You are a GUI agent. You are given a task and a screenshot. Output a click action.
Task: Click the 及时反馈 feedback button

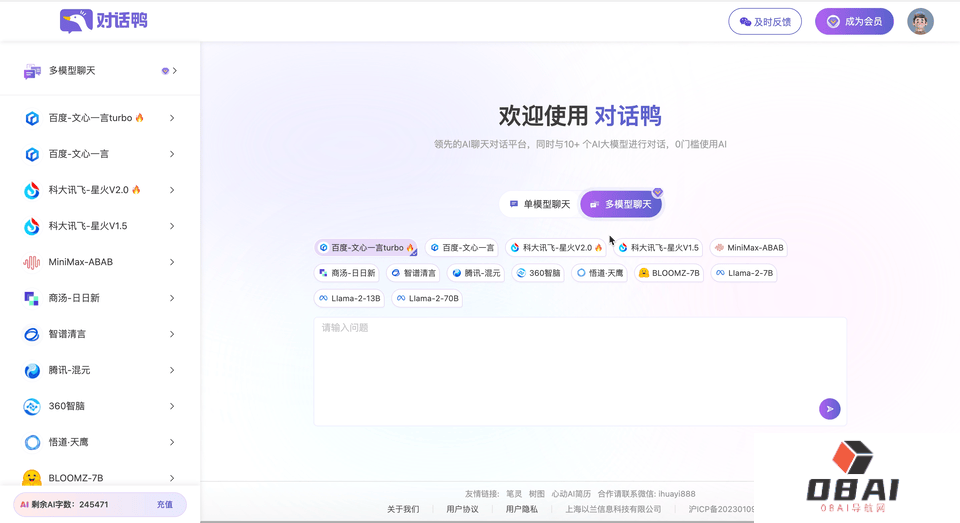(765, 21)
